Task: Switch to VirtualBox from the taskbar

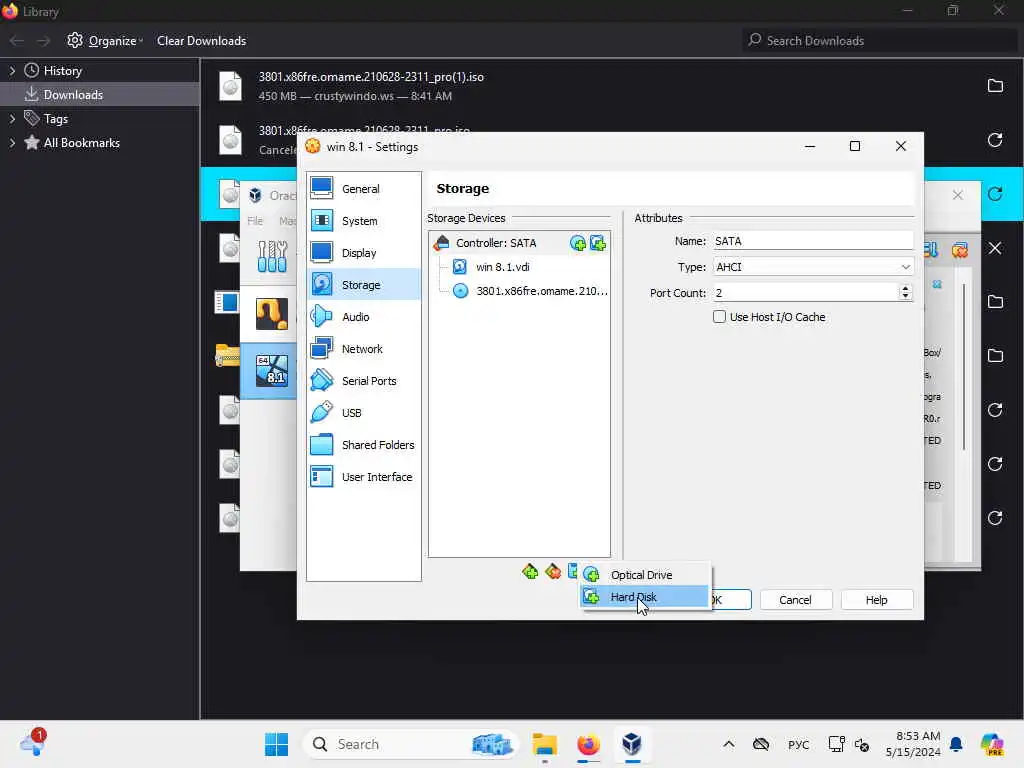Action: click(632, 744)
